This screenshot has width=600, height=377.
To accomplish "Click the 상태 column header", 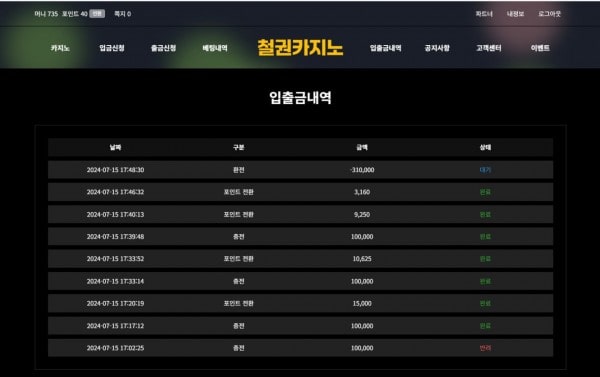I will [x=485, y=147].
